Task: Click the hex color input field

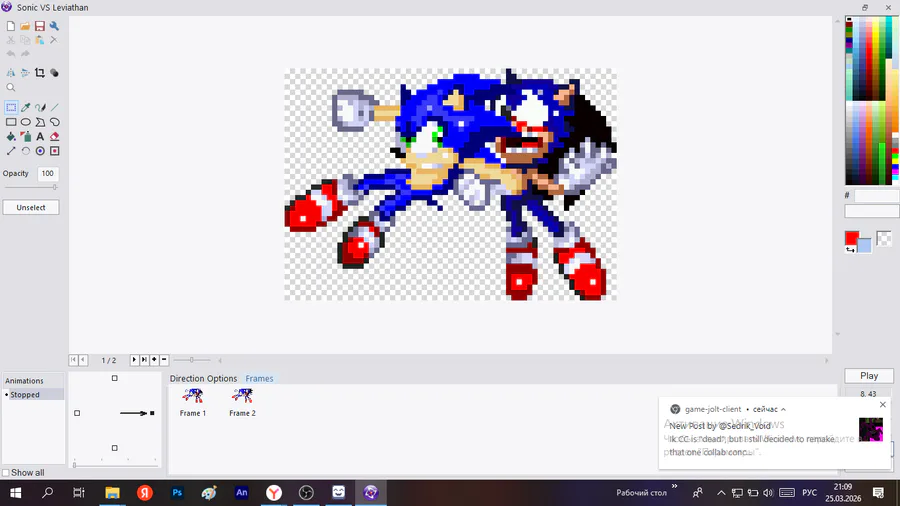Action: (x=876, y=196)
